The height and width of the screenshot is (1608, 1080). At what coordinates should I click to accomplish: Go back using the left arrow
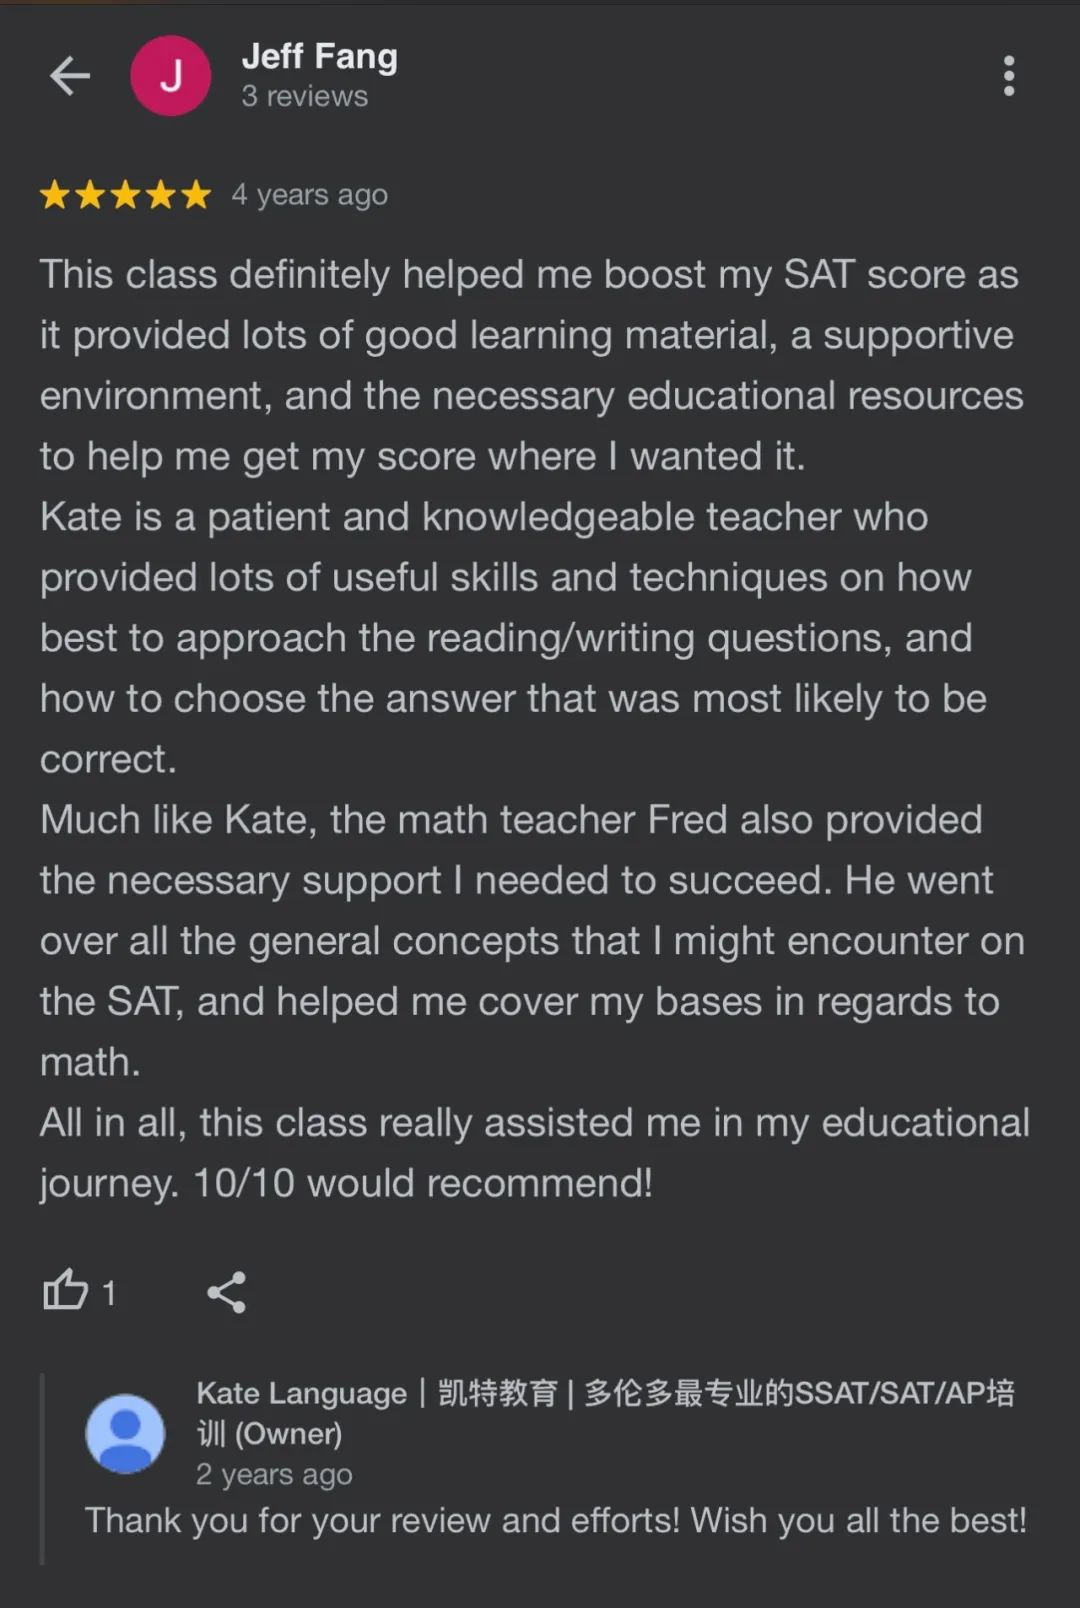[70, 76]
